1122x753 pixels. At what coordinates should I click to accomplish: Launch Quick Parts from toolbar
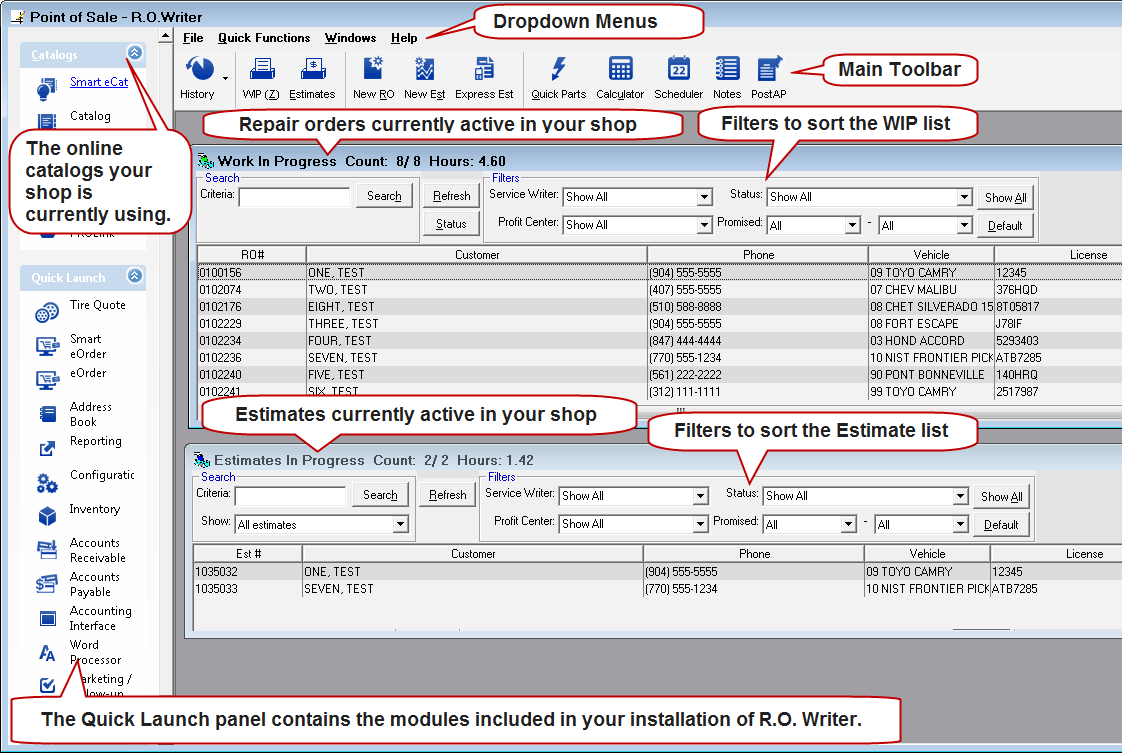[x=558, y=70]
